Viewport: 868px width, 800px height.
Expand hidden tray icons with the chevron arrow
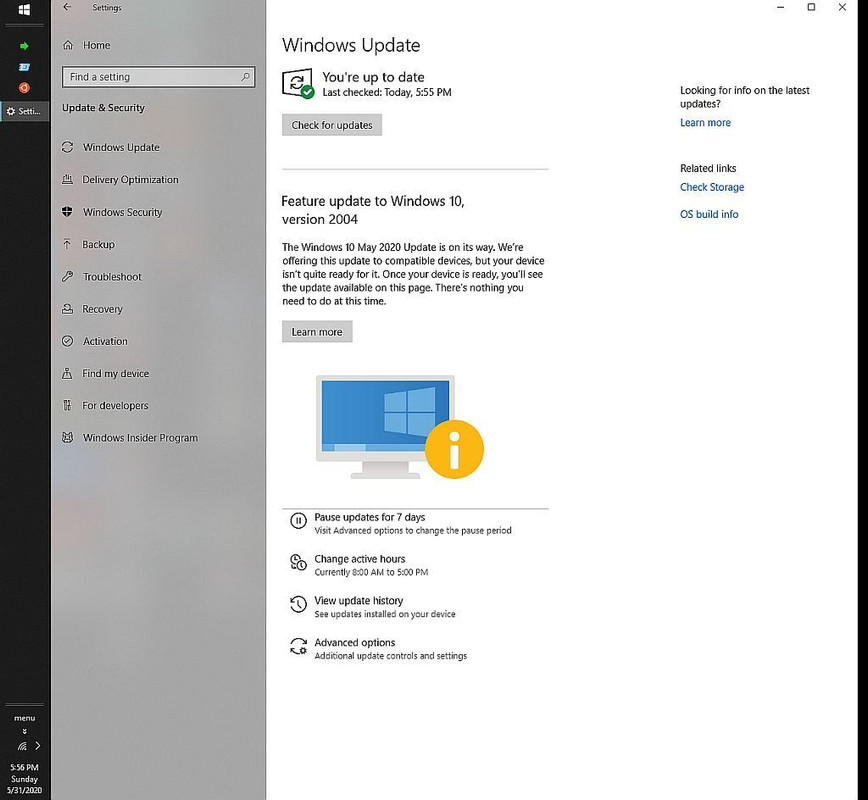(38, 745)
